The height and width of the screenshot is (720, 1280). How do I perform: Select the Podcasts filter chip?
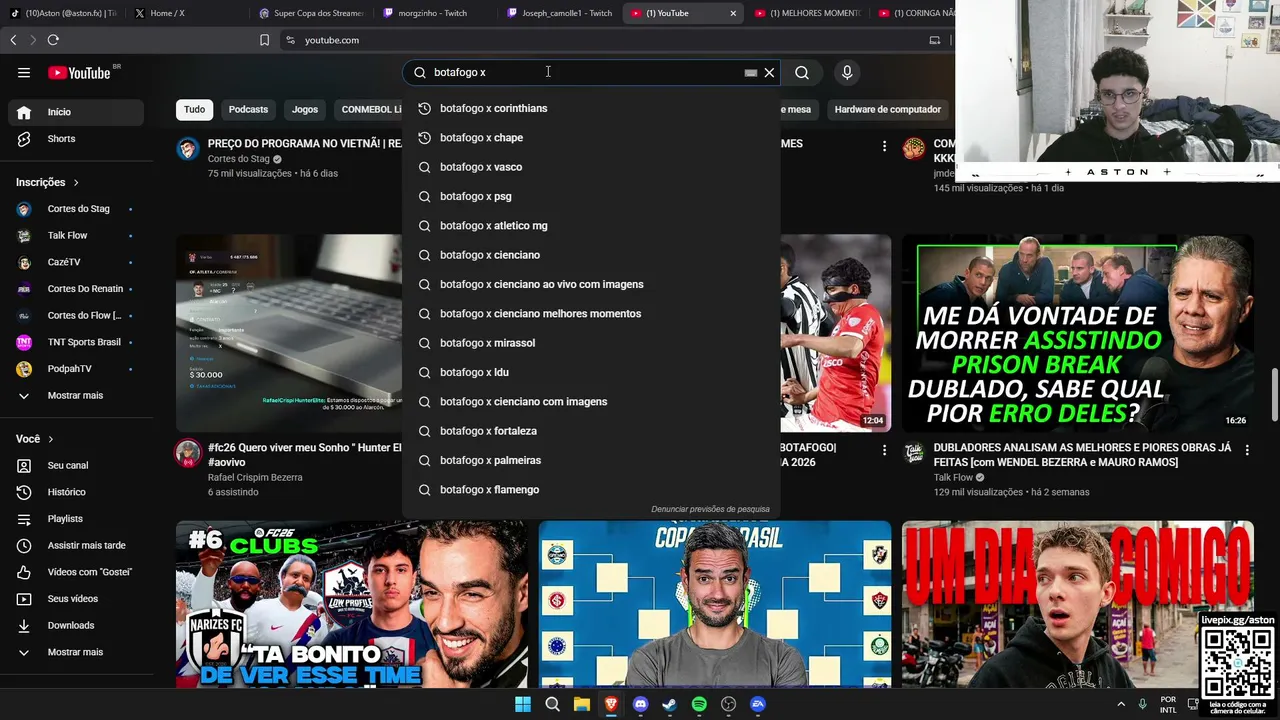248,109
